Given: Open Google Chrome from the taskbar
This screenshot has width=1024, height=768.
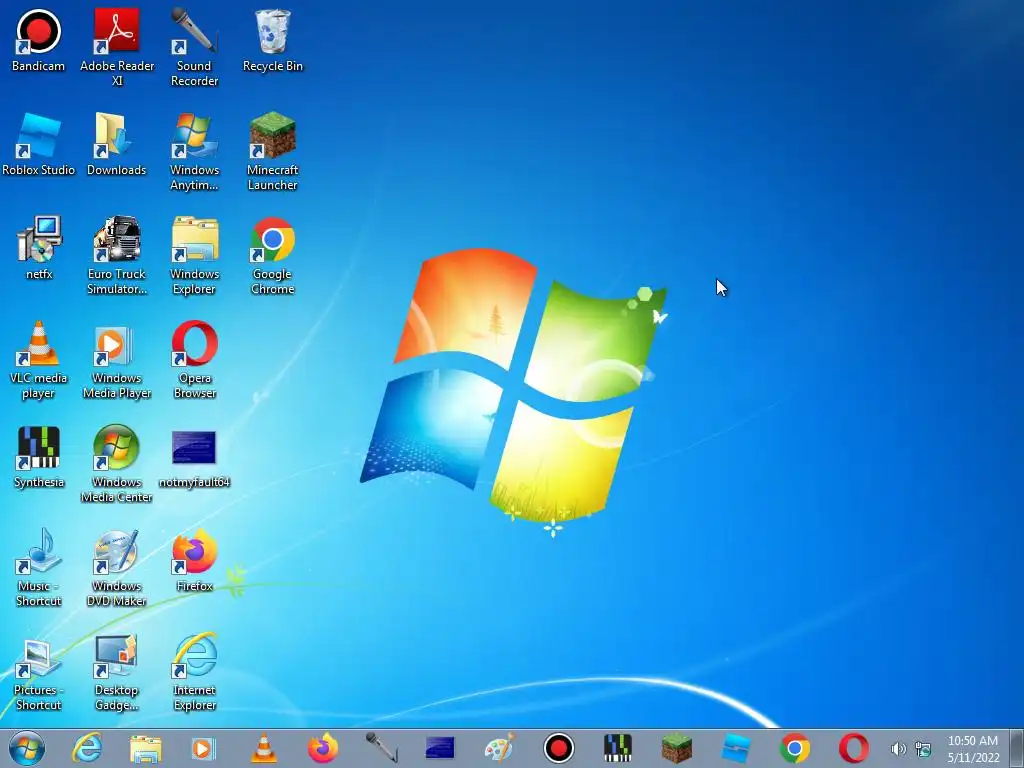Looking at the screenshot, I should pos(795,748).
